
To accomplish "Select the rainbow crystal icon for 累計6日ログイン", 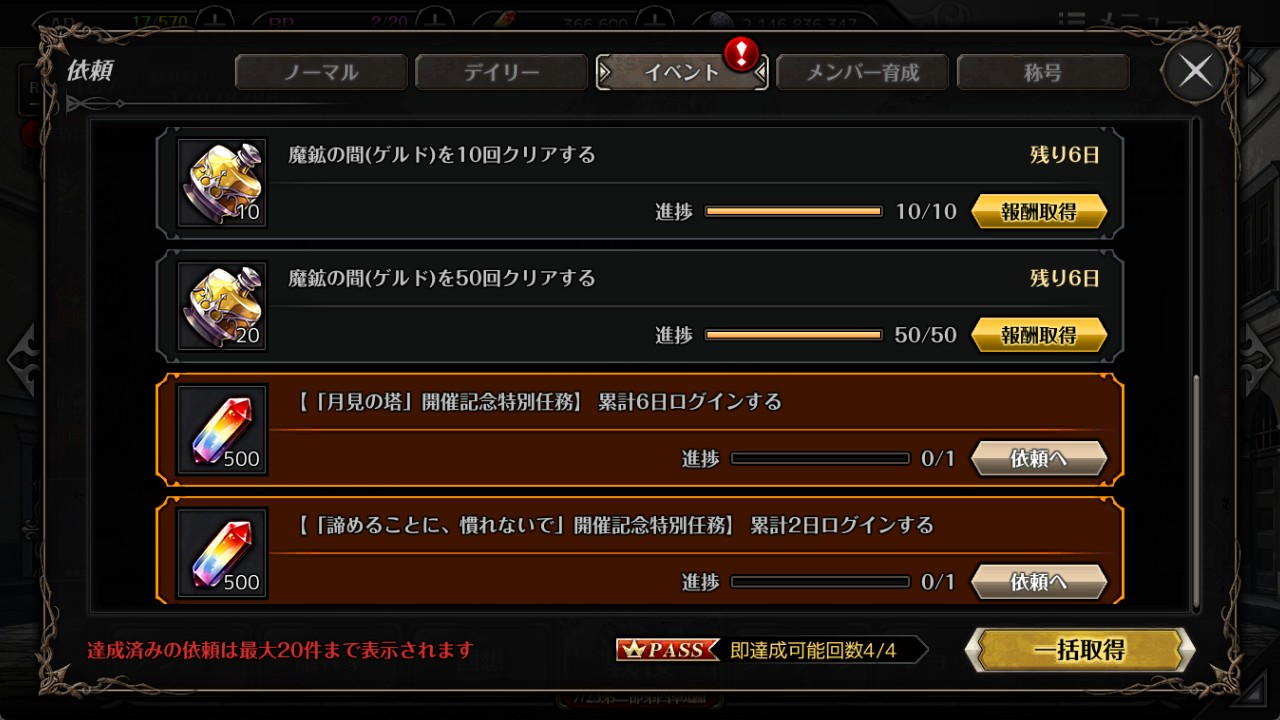I will click(222, 429).
